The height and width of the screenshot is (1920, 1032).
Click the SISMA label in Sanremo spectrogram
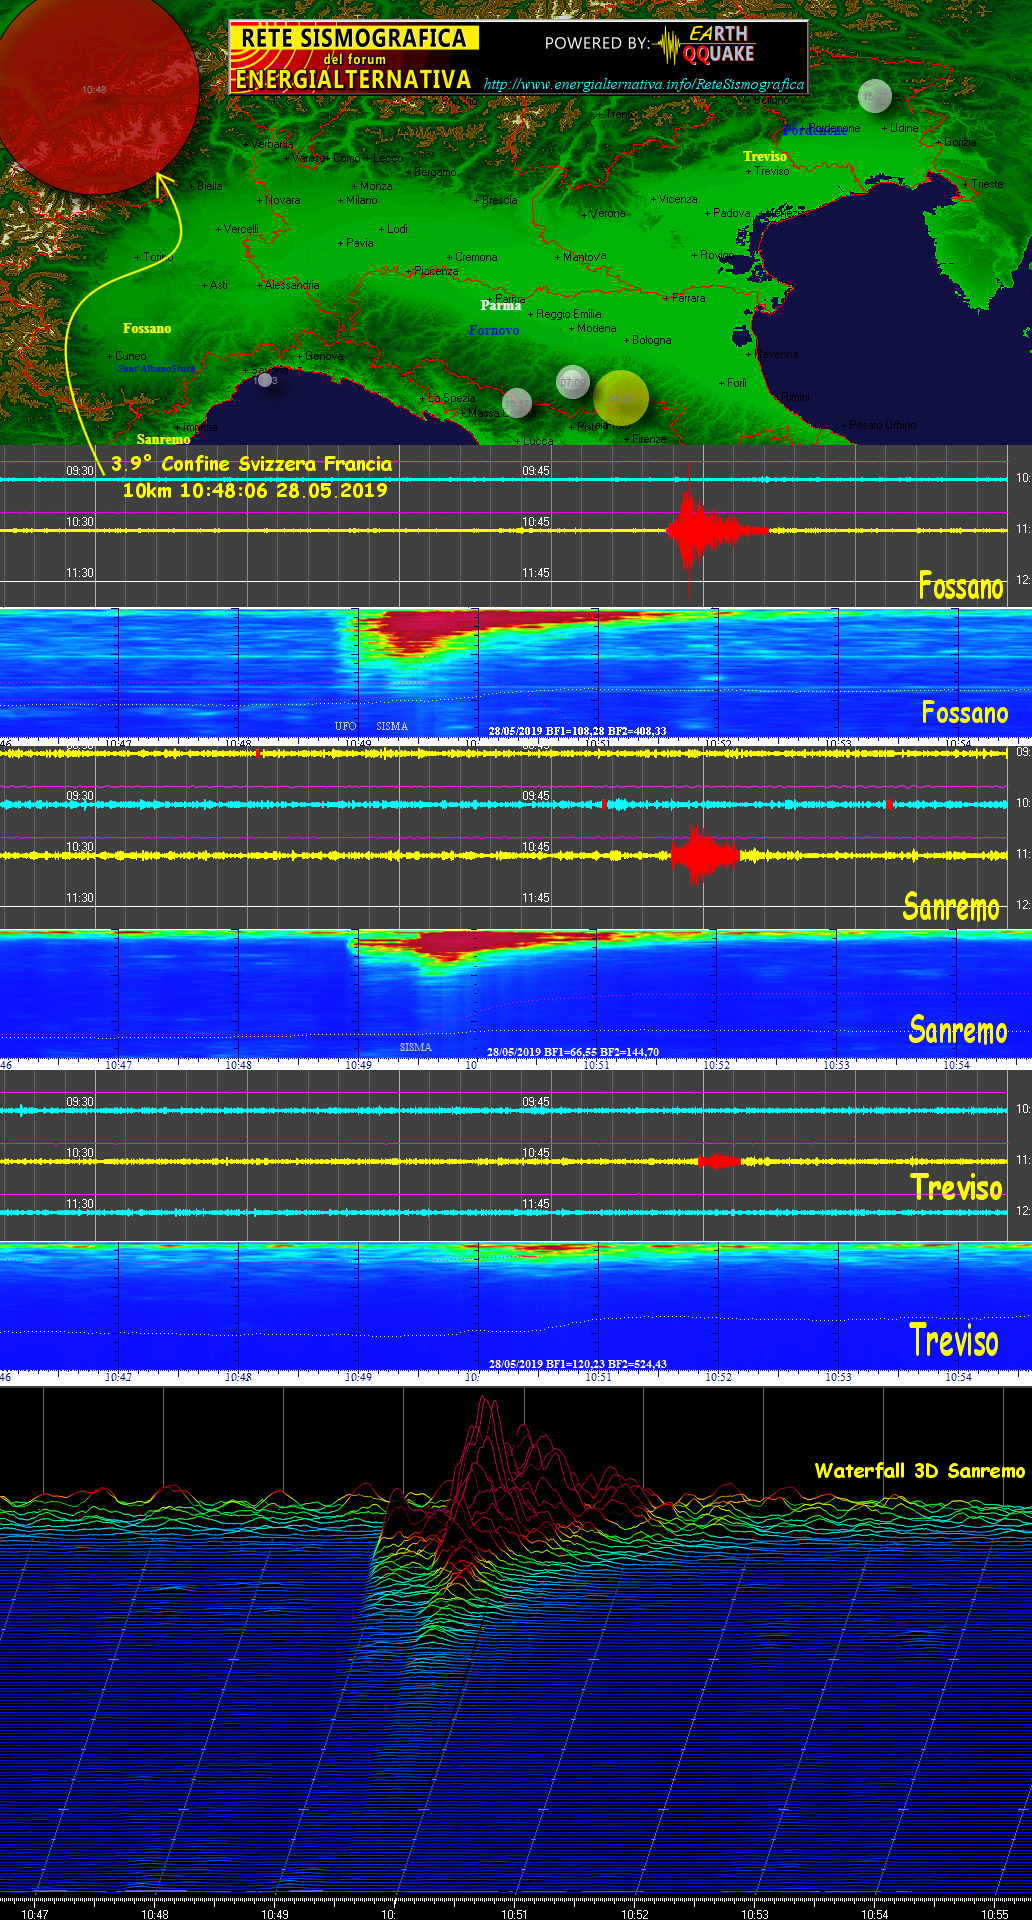[416, 1048]
